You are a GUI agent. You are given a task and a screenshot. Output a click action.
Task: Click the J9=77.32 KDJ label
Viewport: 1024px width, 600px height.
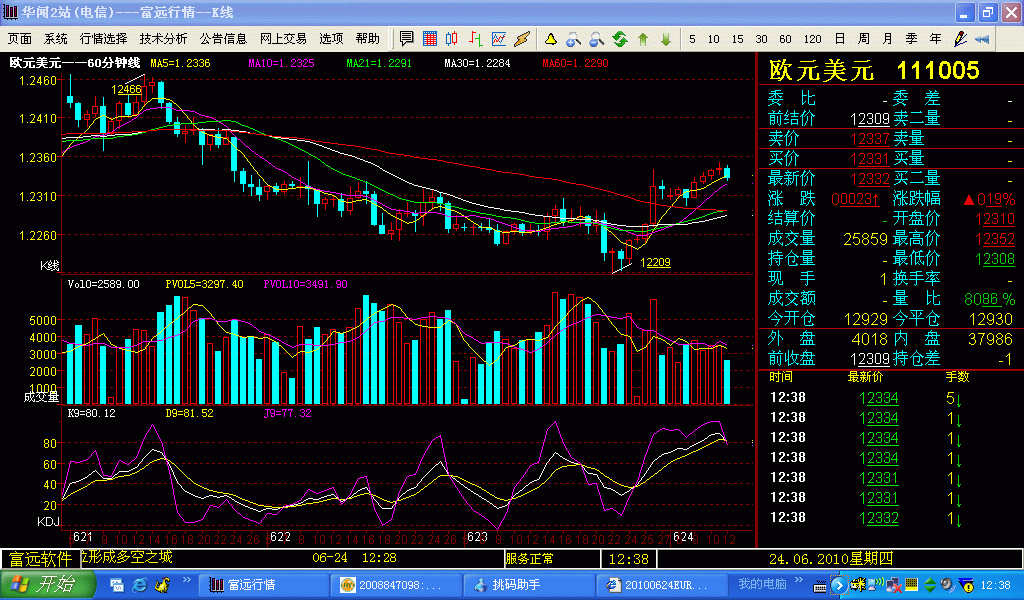pos(287,413)
